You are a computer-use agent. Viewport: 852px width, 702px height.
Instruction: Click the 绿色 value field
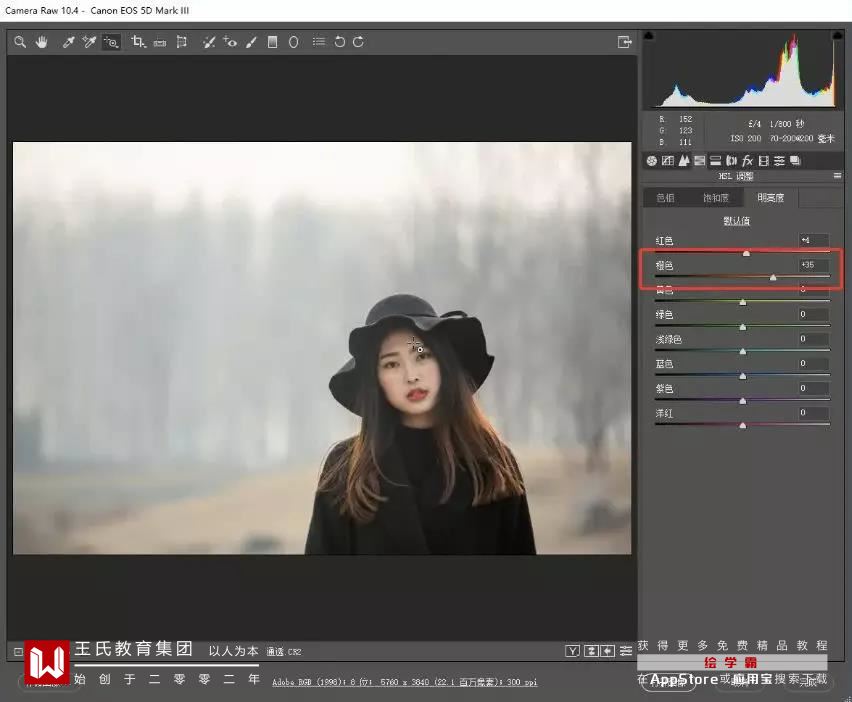point(814,314)
